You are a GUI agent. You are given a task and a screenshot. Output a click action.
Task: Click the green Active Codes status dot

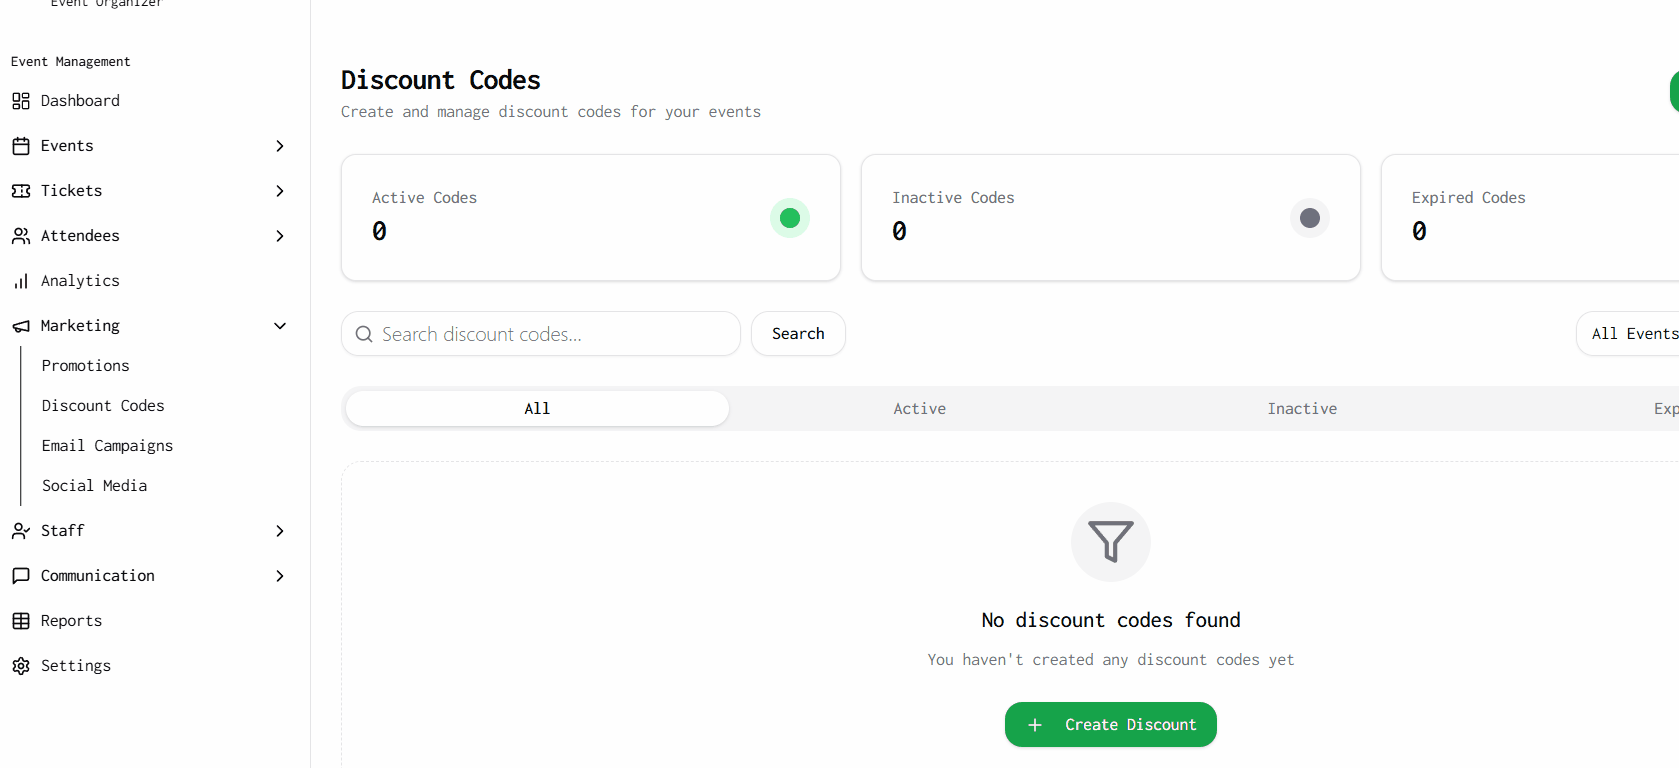click(x=789, y=218)
